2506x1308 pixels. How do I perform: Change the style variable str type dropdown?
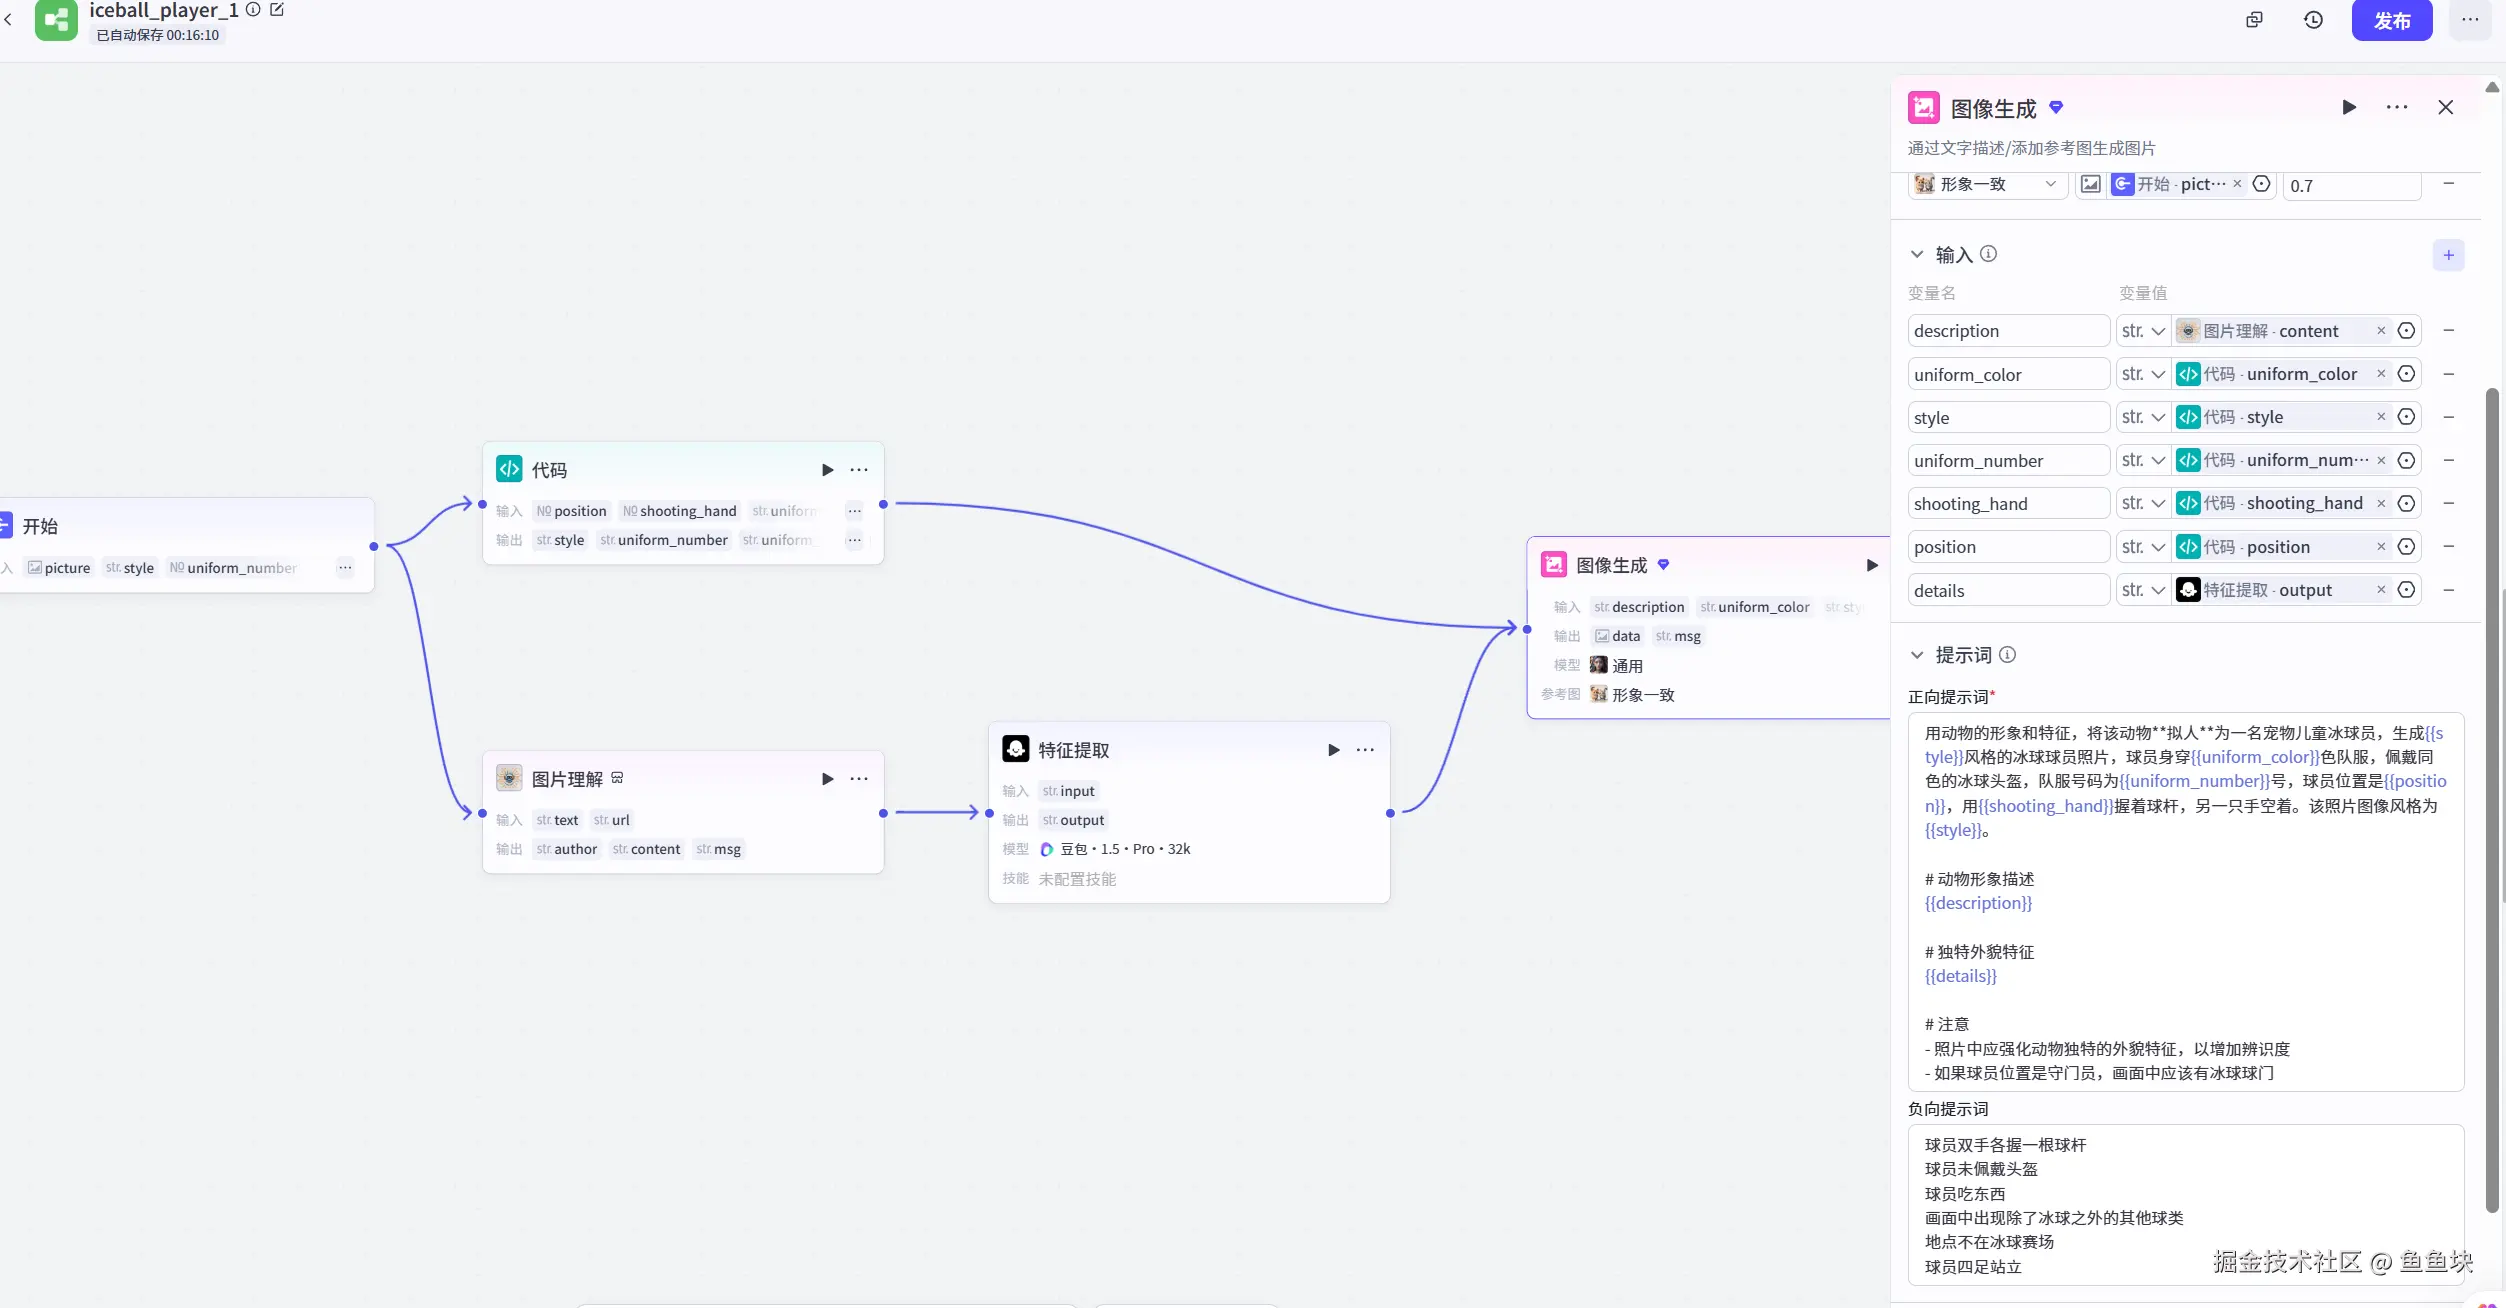(x=2142, y=418)
